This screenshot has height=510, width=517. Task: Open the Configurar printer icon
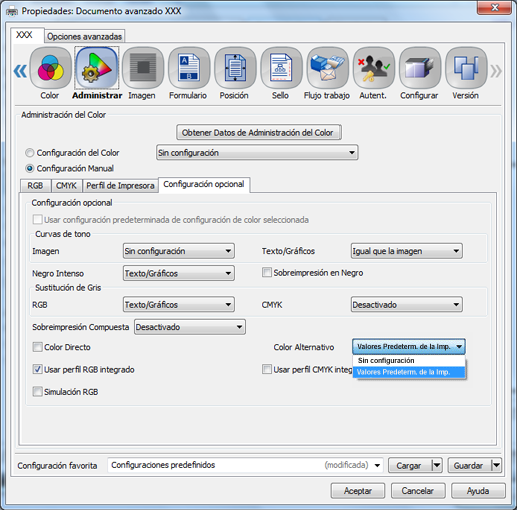click(x=420, y=68)
